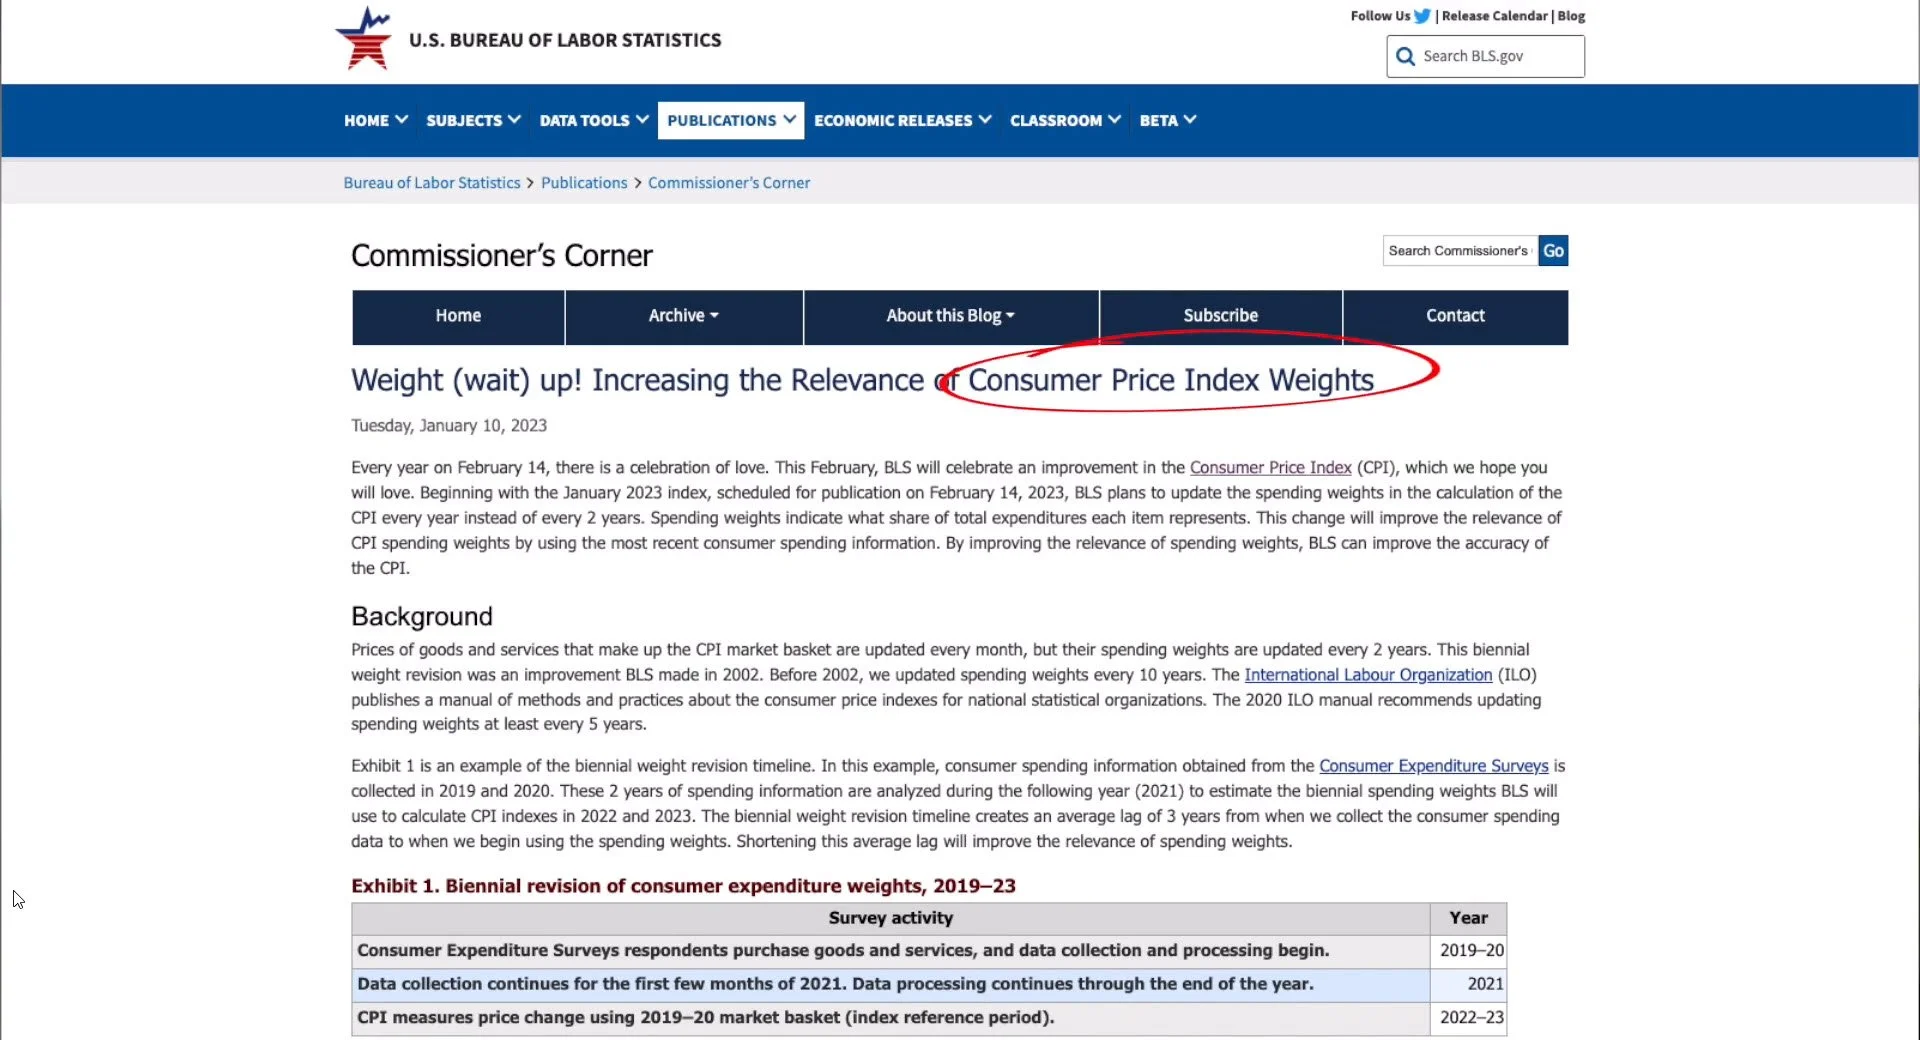
Task: Click the Publications breadcrumb link
Action: coord(584,183)
